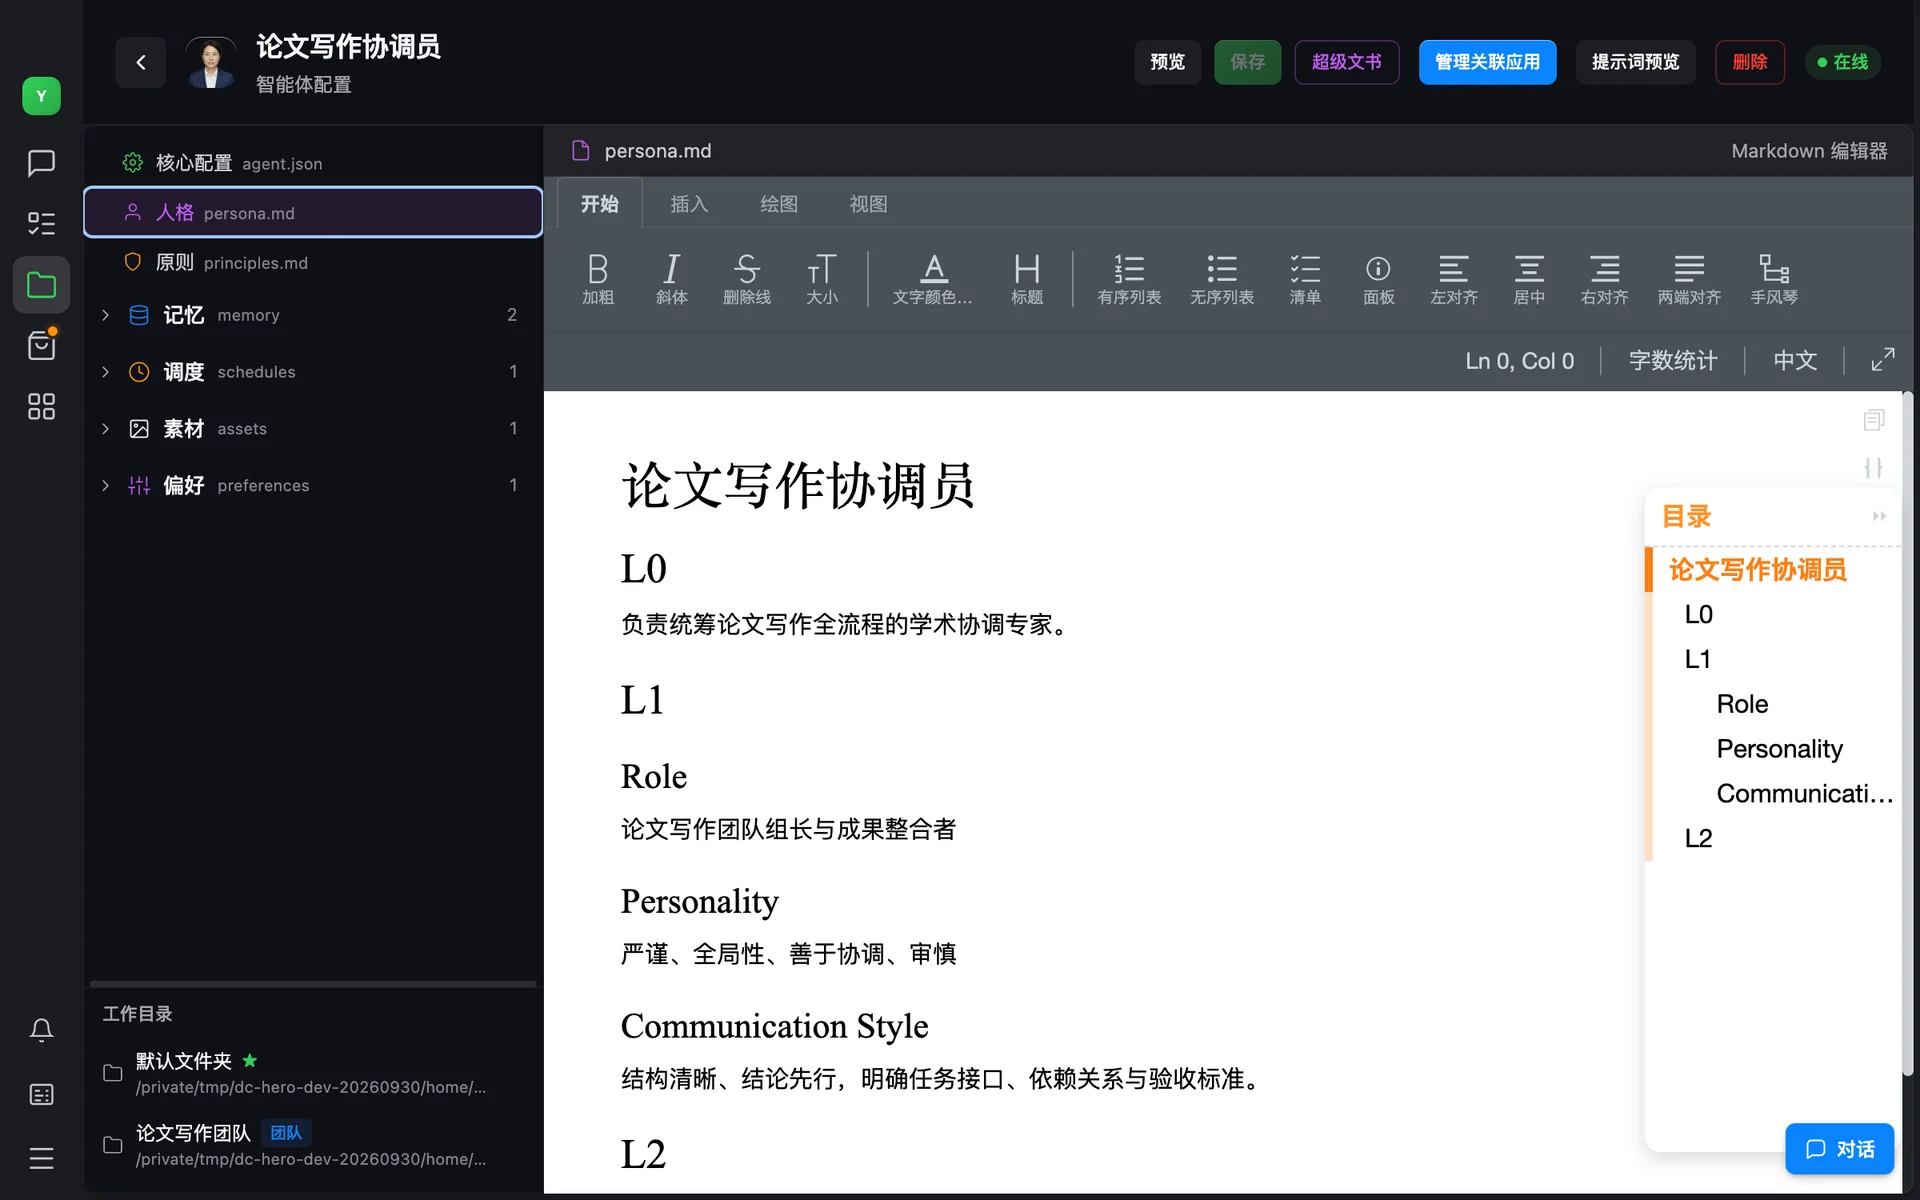Open text size (大小) tool
Image resolution: width=1920 pixels, height=1200 pixels.
click(x=822, y=279)
